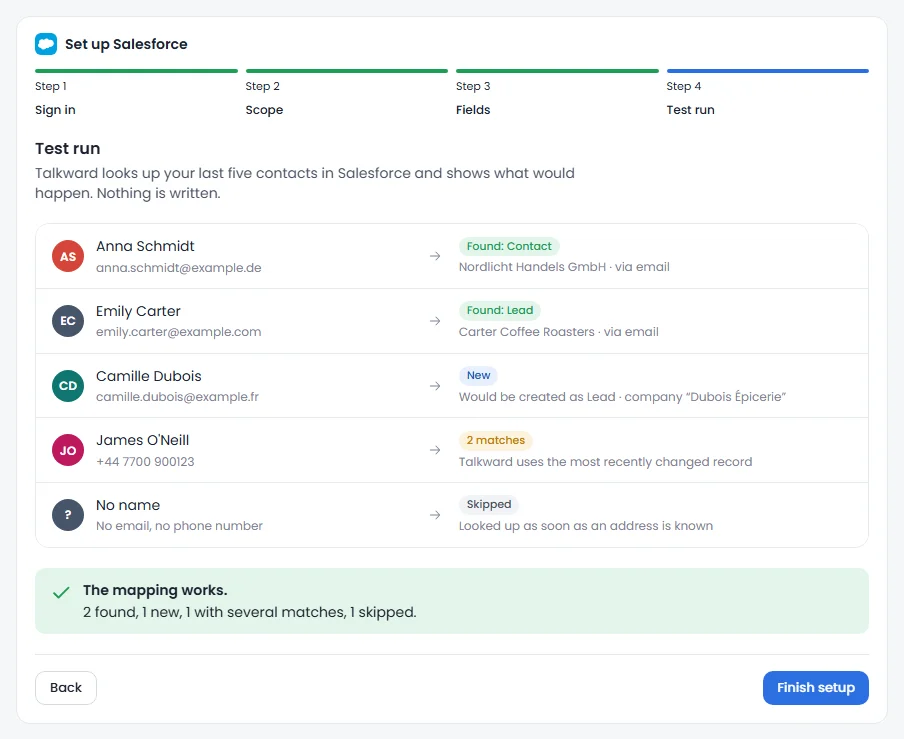
Task: Click the email 'anna.schmidt@example.de'
Action: [179, 268]
